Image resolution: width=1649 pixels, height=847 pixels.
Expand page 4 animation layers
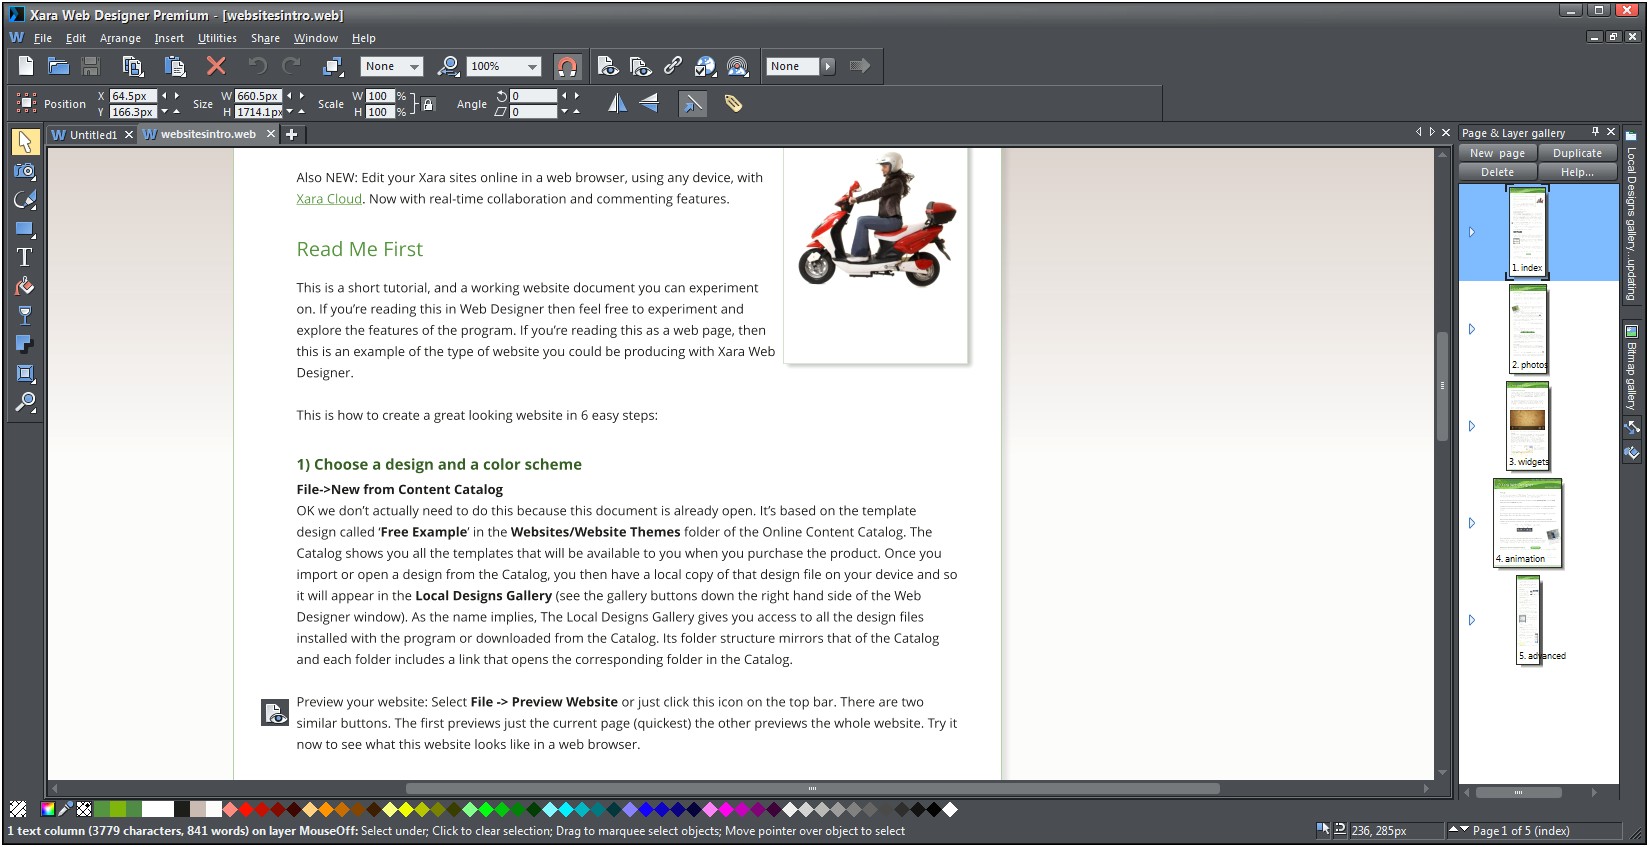click(x=1472, y=523)
